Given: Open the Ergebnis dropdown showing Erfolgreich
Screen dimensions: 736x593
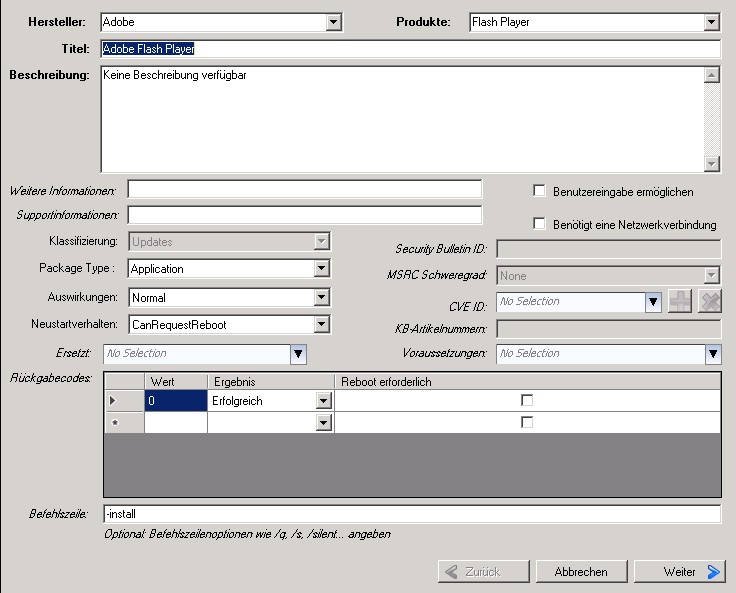Looking at the screenshot, I should (323, 401).
